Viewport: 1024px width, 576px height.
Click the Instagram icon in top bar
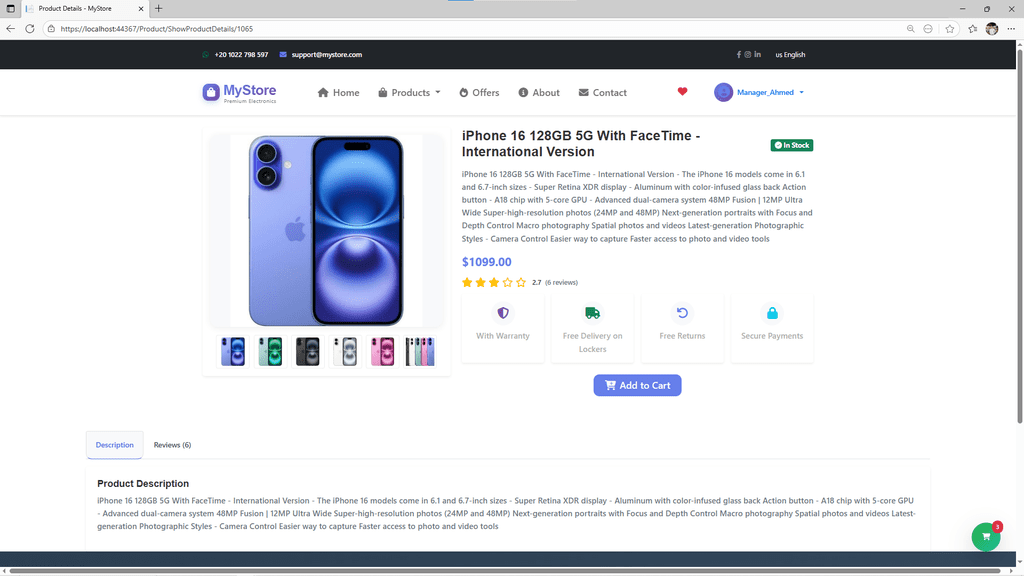(x=748, y=55)
